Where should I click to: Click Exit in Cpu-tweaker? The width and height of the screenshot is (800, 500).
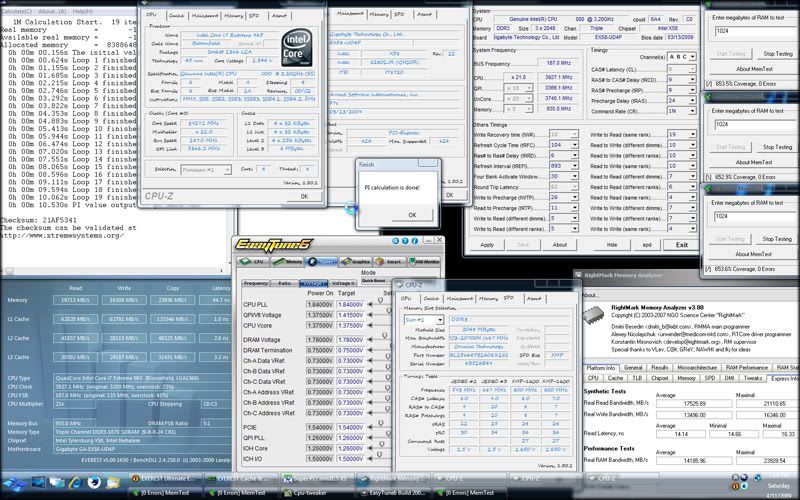(x=682, y=245)
